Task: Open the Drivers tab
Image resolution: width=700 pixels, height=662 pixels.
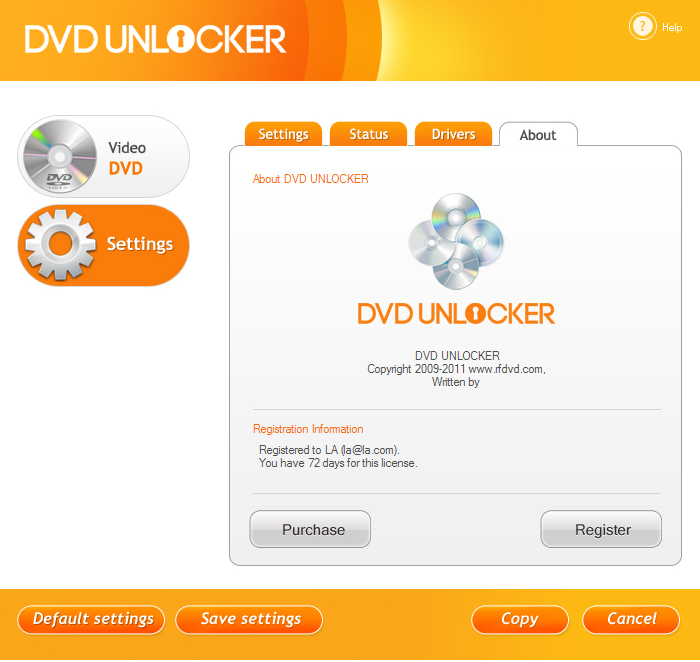Action: [453, 134]
